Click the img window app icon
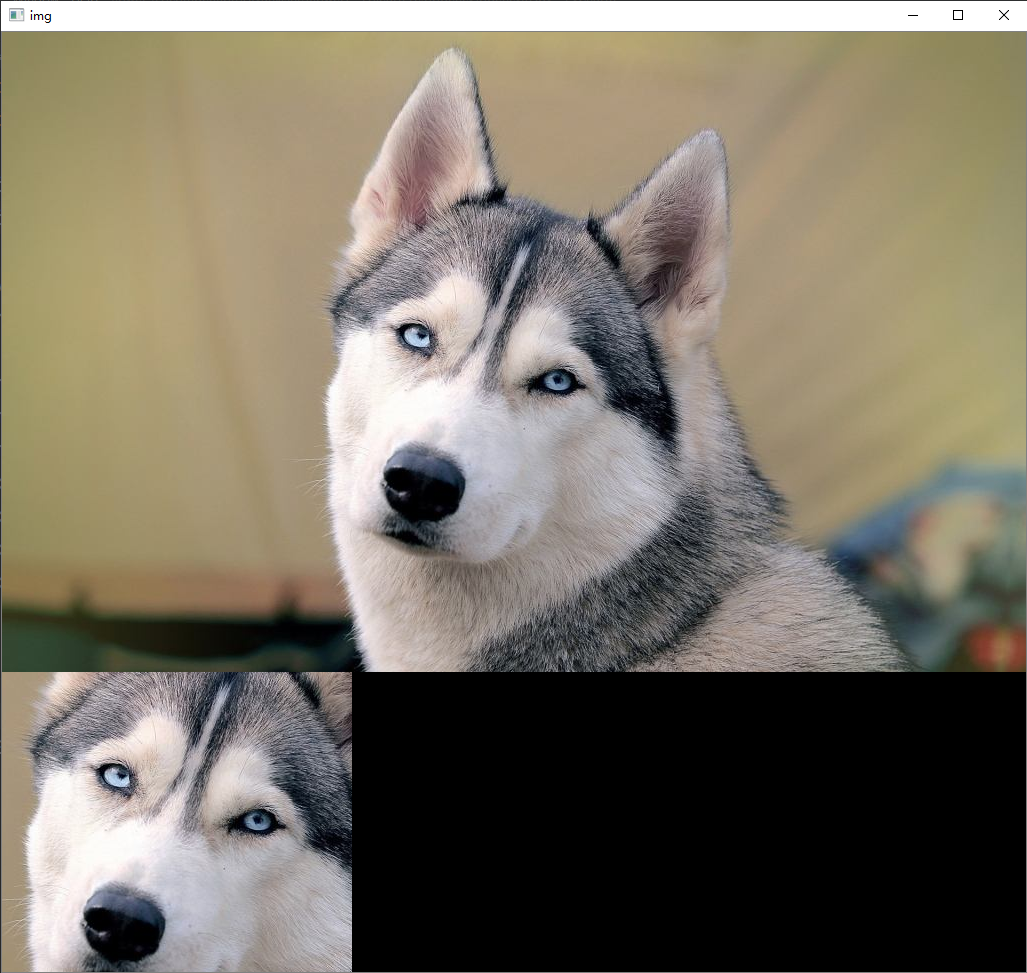The height and width of the screenshot is (973, 1027). tap(16, 15)
